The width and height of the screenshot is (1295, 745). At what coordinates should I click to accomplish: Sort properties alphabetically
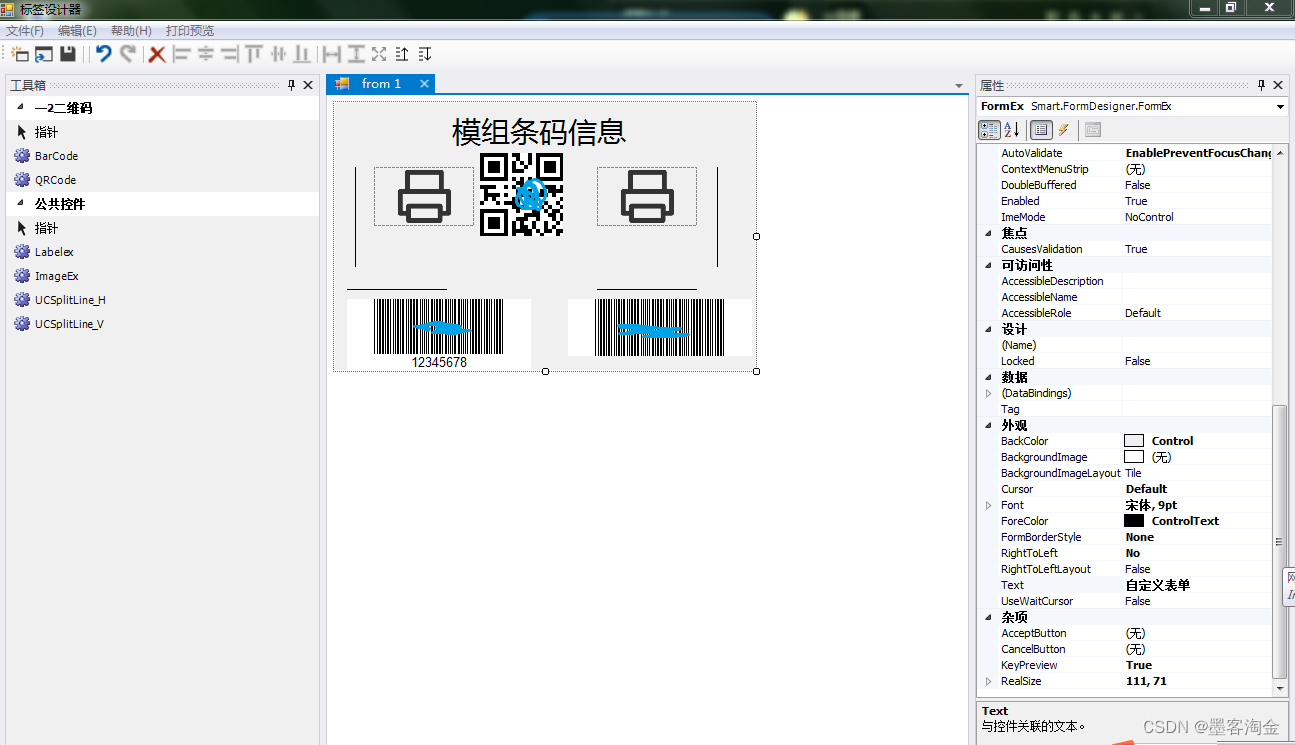[1011, 130]
